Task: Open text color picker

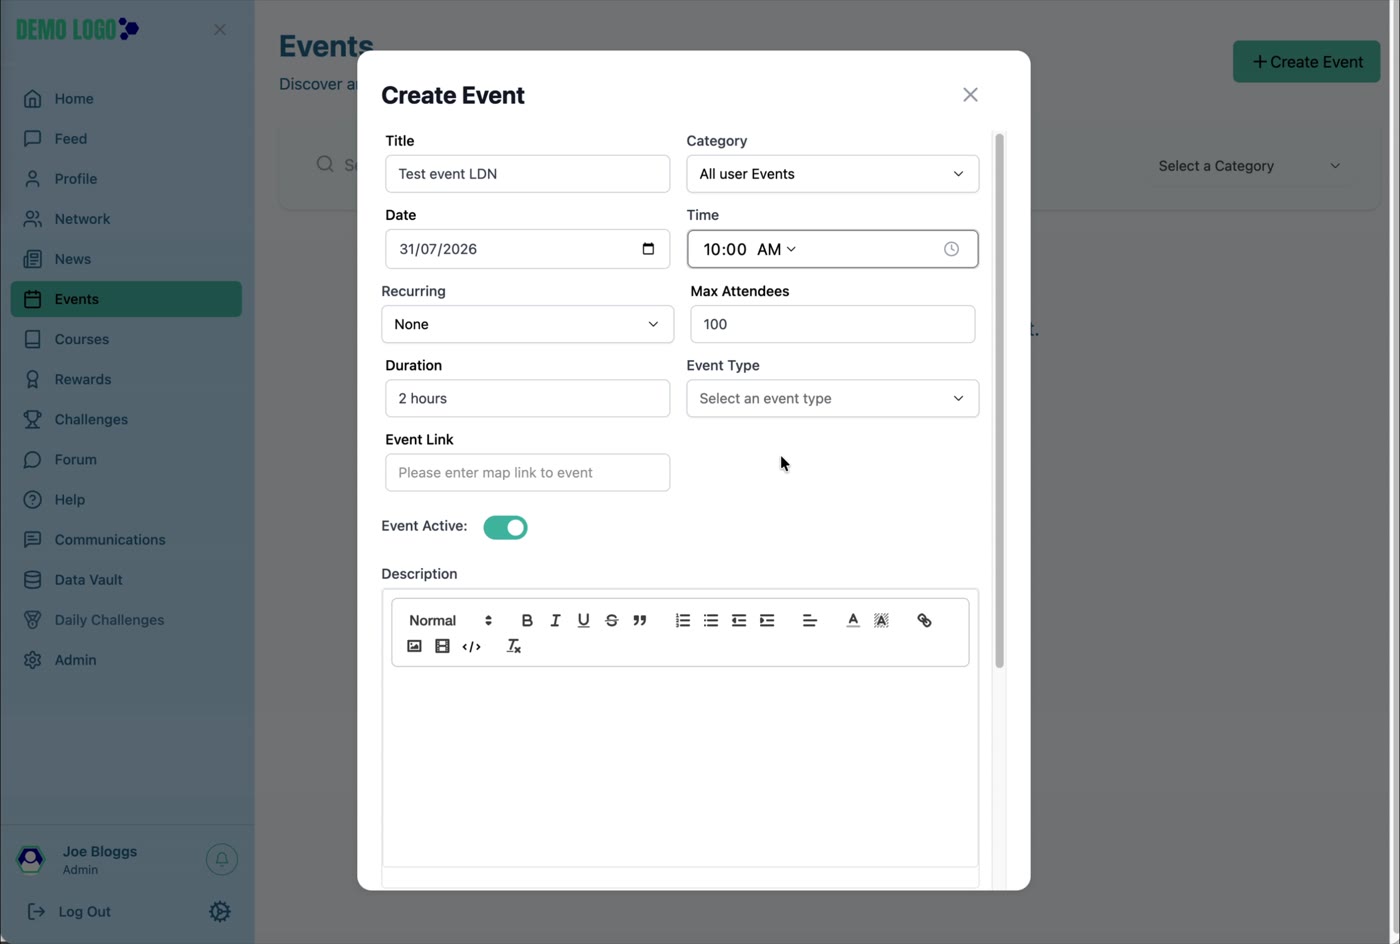Action: (x=852, y=620)
